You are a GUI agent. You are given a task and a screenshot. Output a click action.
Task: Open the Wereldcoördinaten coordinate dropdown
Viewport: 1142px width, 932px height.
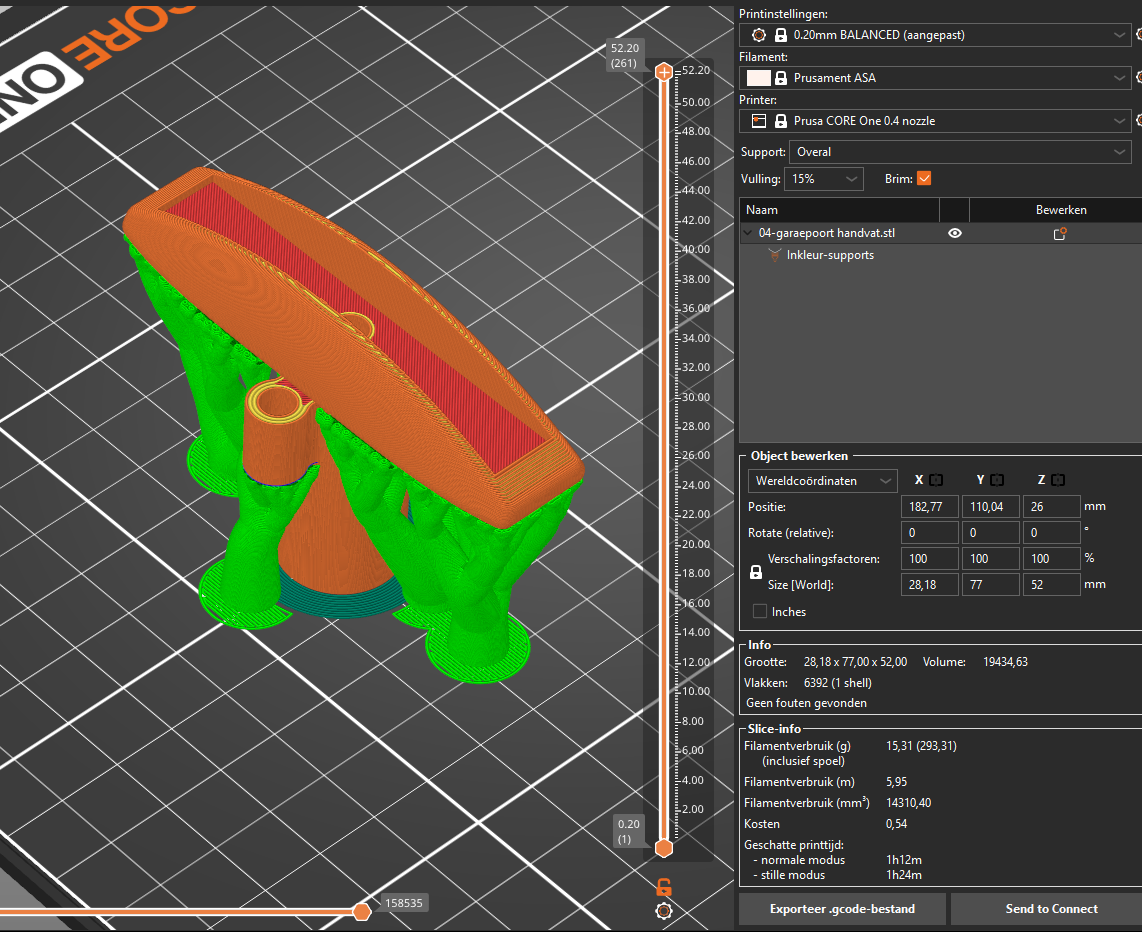[822, 481]
